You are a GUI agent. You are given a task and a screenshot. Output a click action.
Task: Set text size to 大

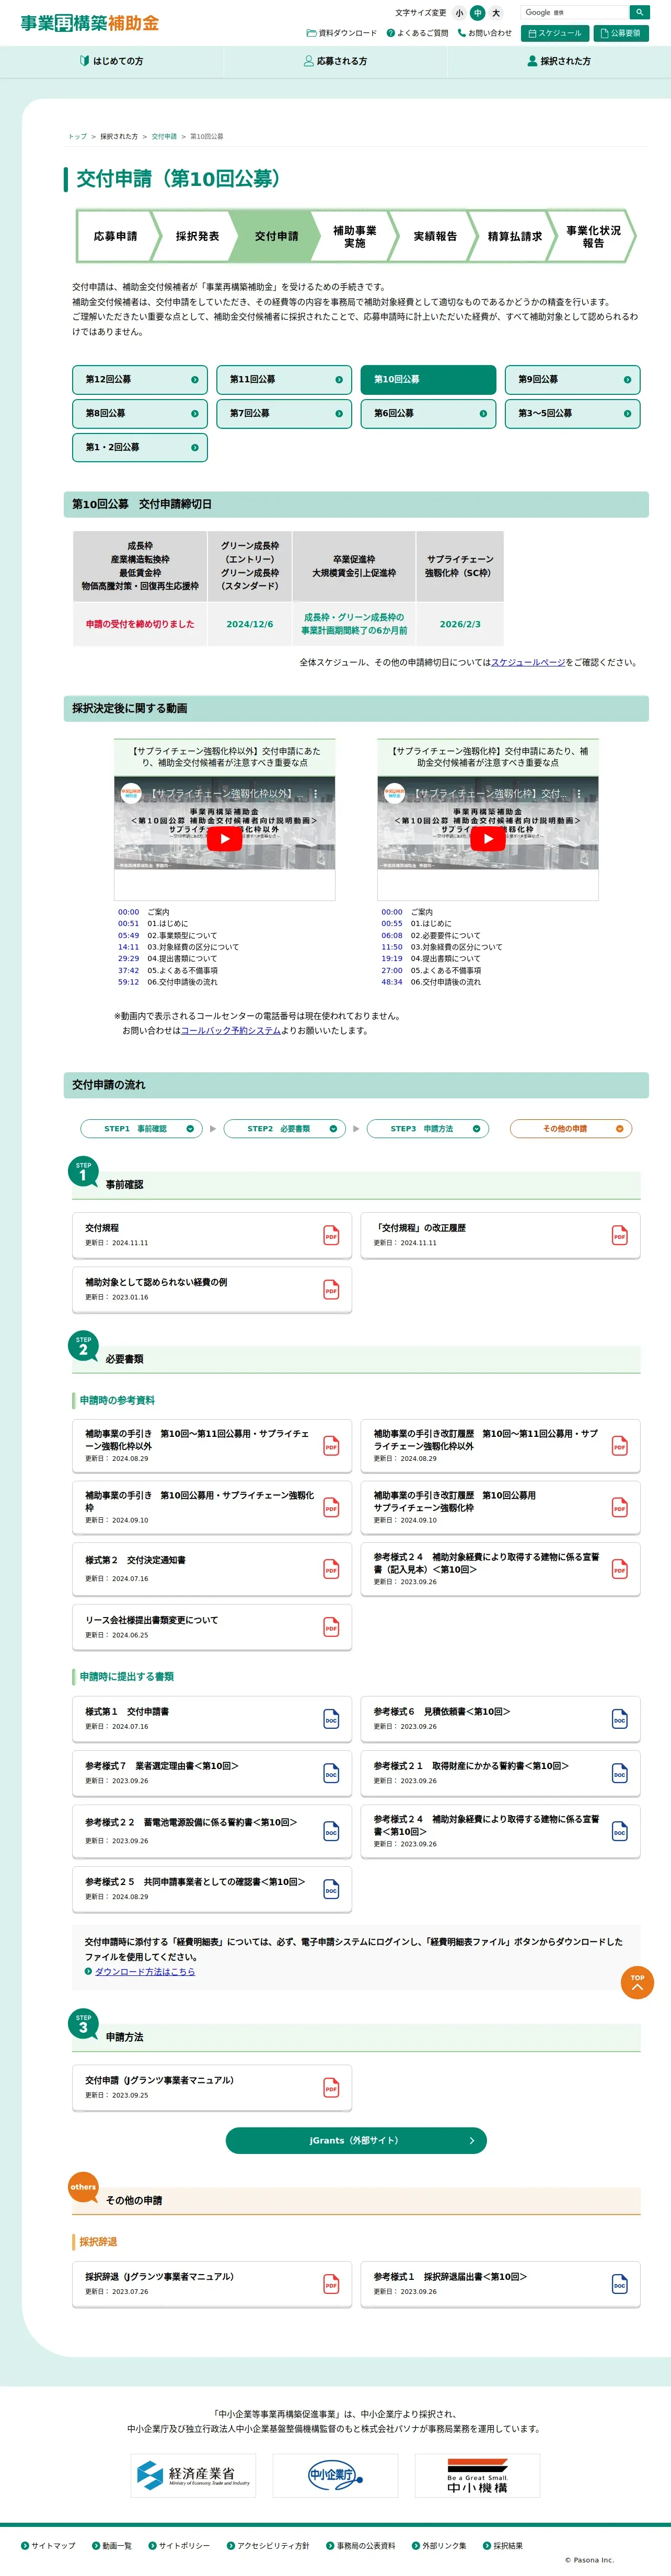click(495, 13)
